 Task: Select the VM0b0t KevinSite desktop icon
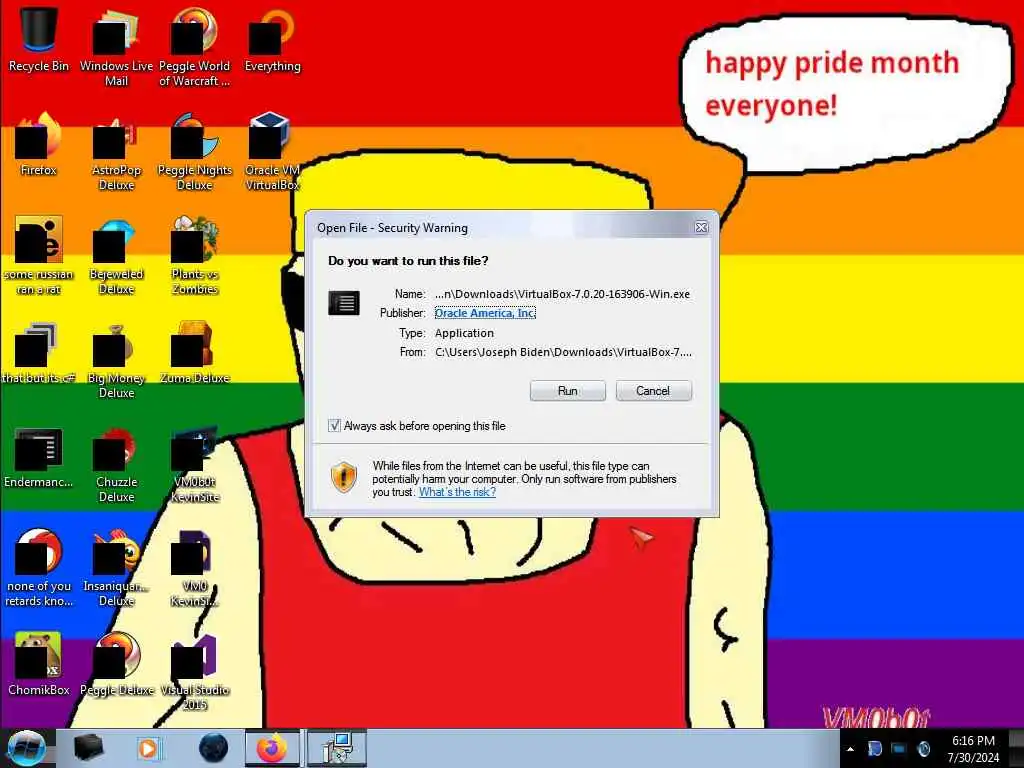(195, 464)
